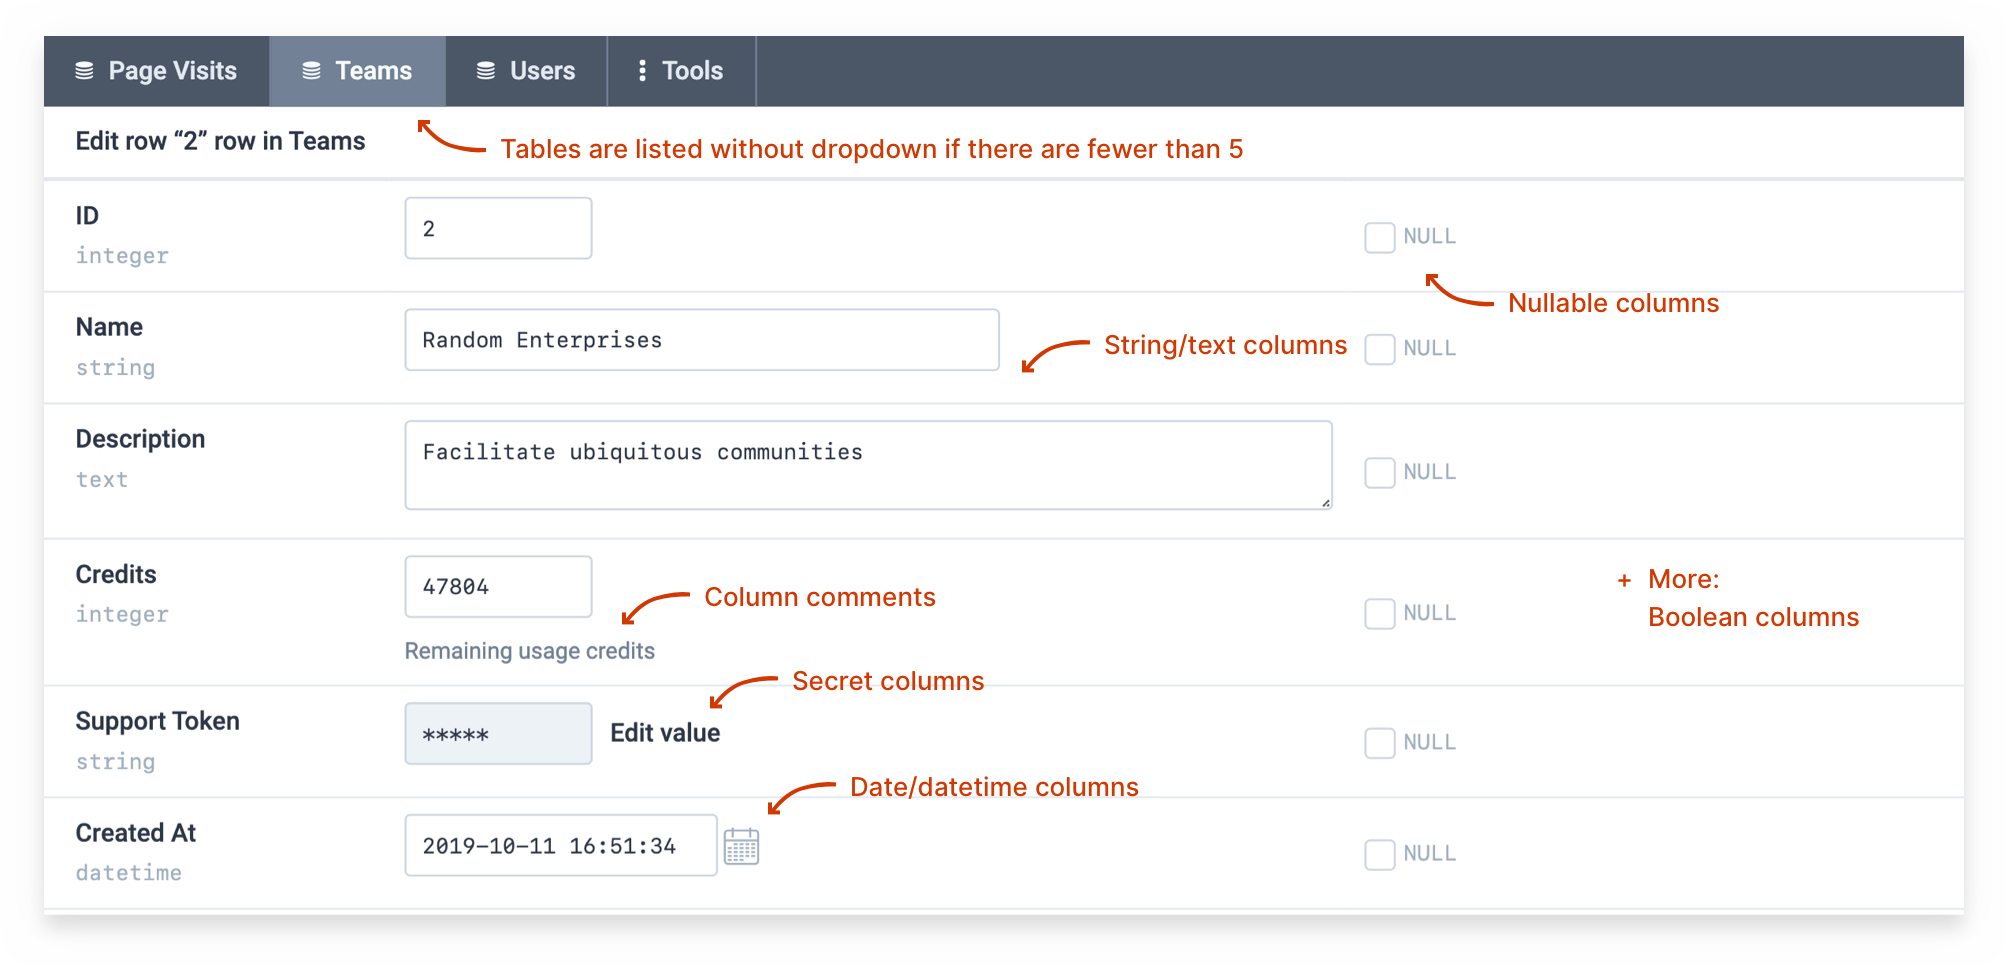Click the Name text field
This screenshot has width=2008, height=968.
point(701,340)
